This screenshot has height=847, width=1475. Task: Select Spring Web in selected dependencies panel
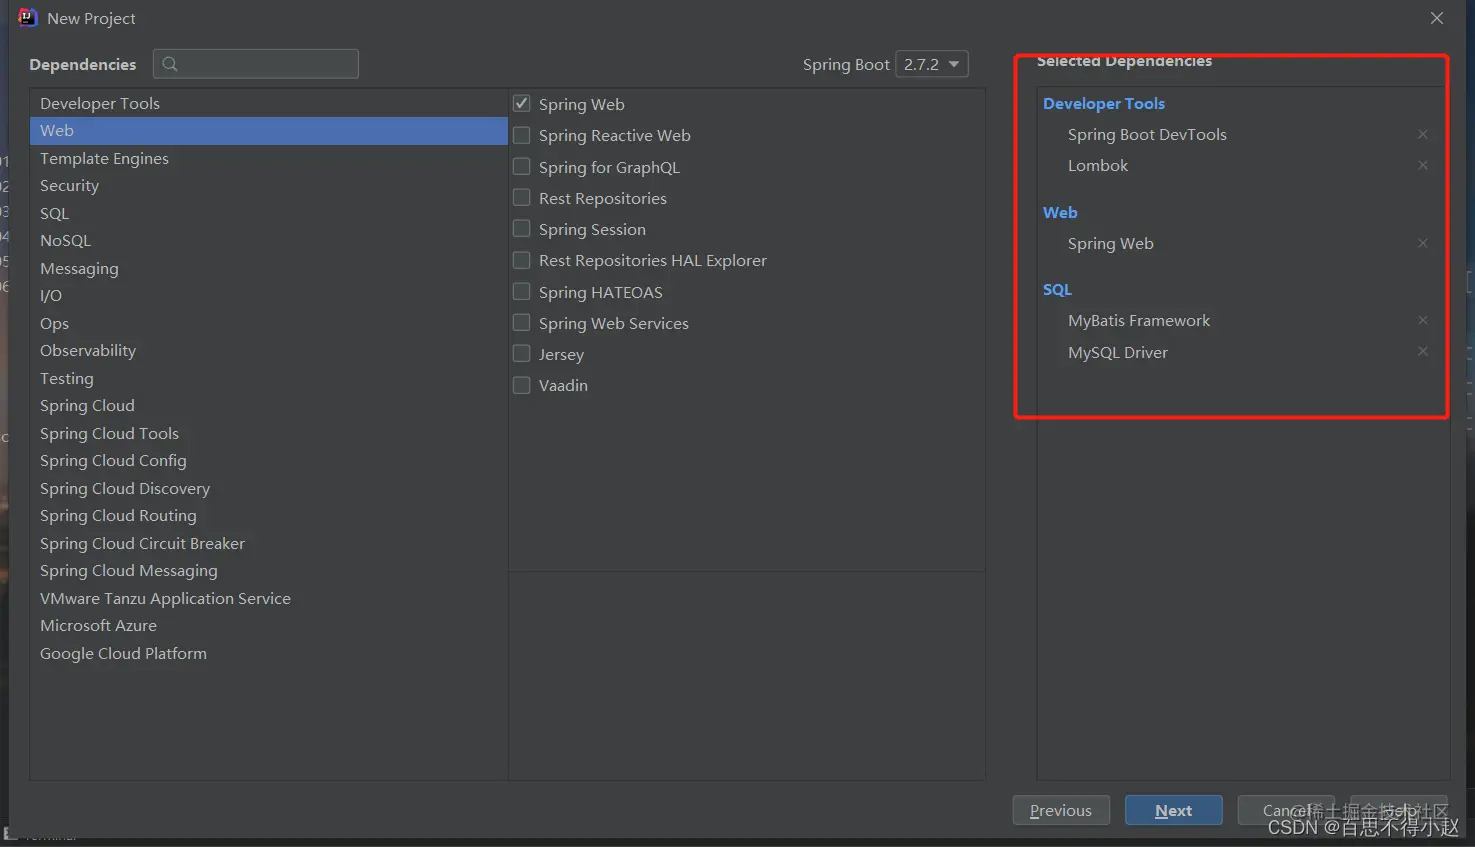click(x=1111, y=243)
